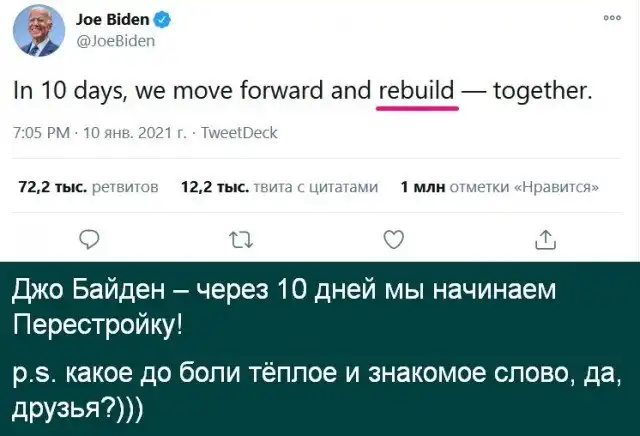The width and height of the screenshot is (640, 436).
Task: Click the reply speech bubble icon
Action: tap(90, 238)
